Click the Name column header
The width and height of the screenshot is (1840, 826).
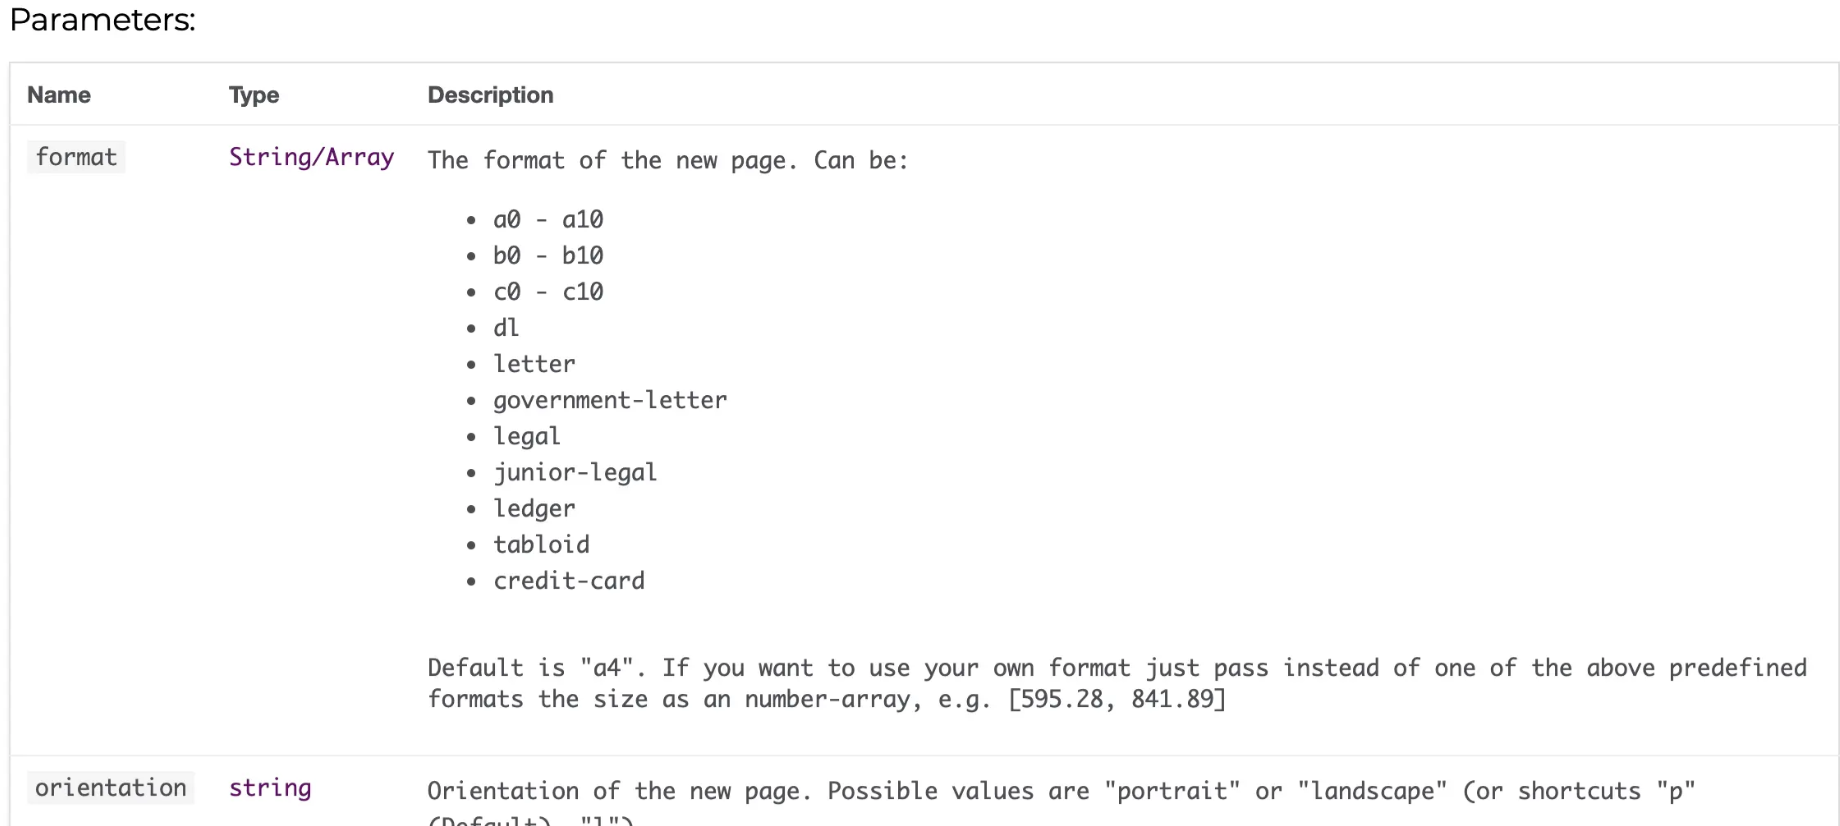coord(59,95)
